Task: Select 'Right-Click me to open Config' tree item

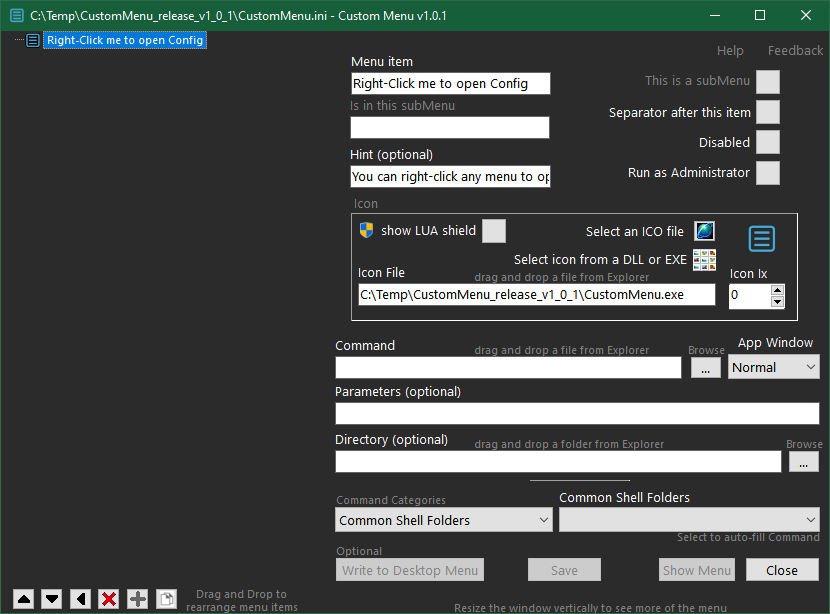Action: (x=125, y=40)
